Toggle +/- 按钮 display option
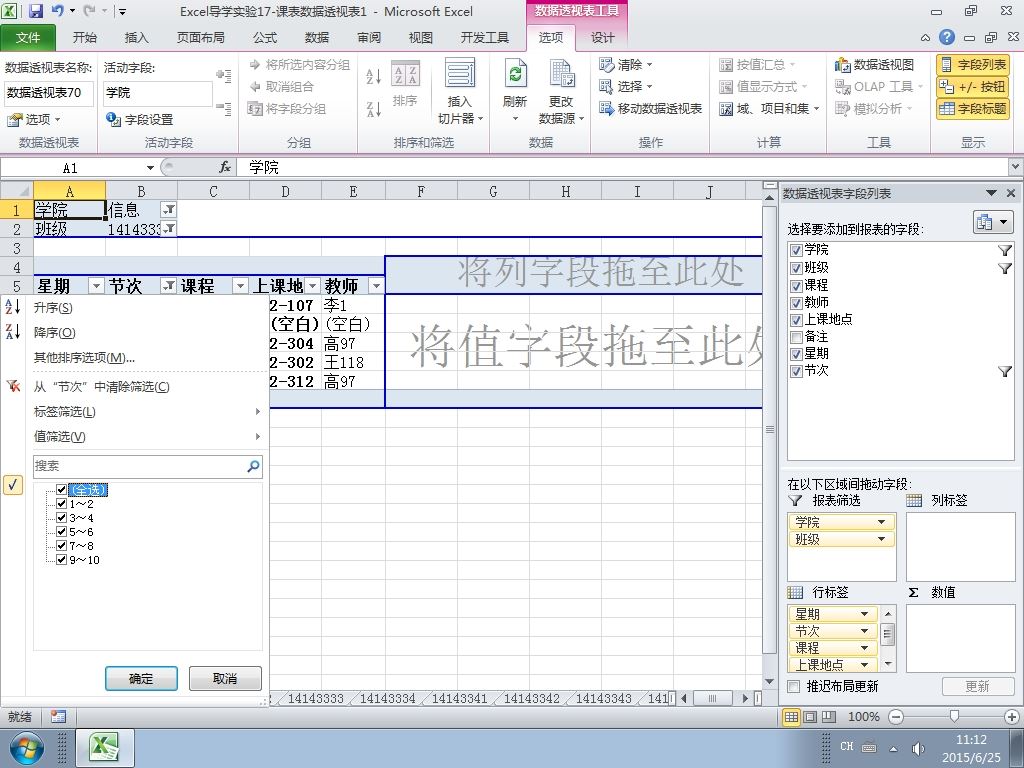 [x=973, y=86]
